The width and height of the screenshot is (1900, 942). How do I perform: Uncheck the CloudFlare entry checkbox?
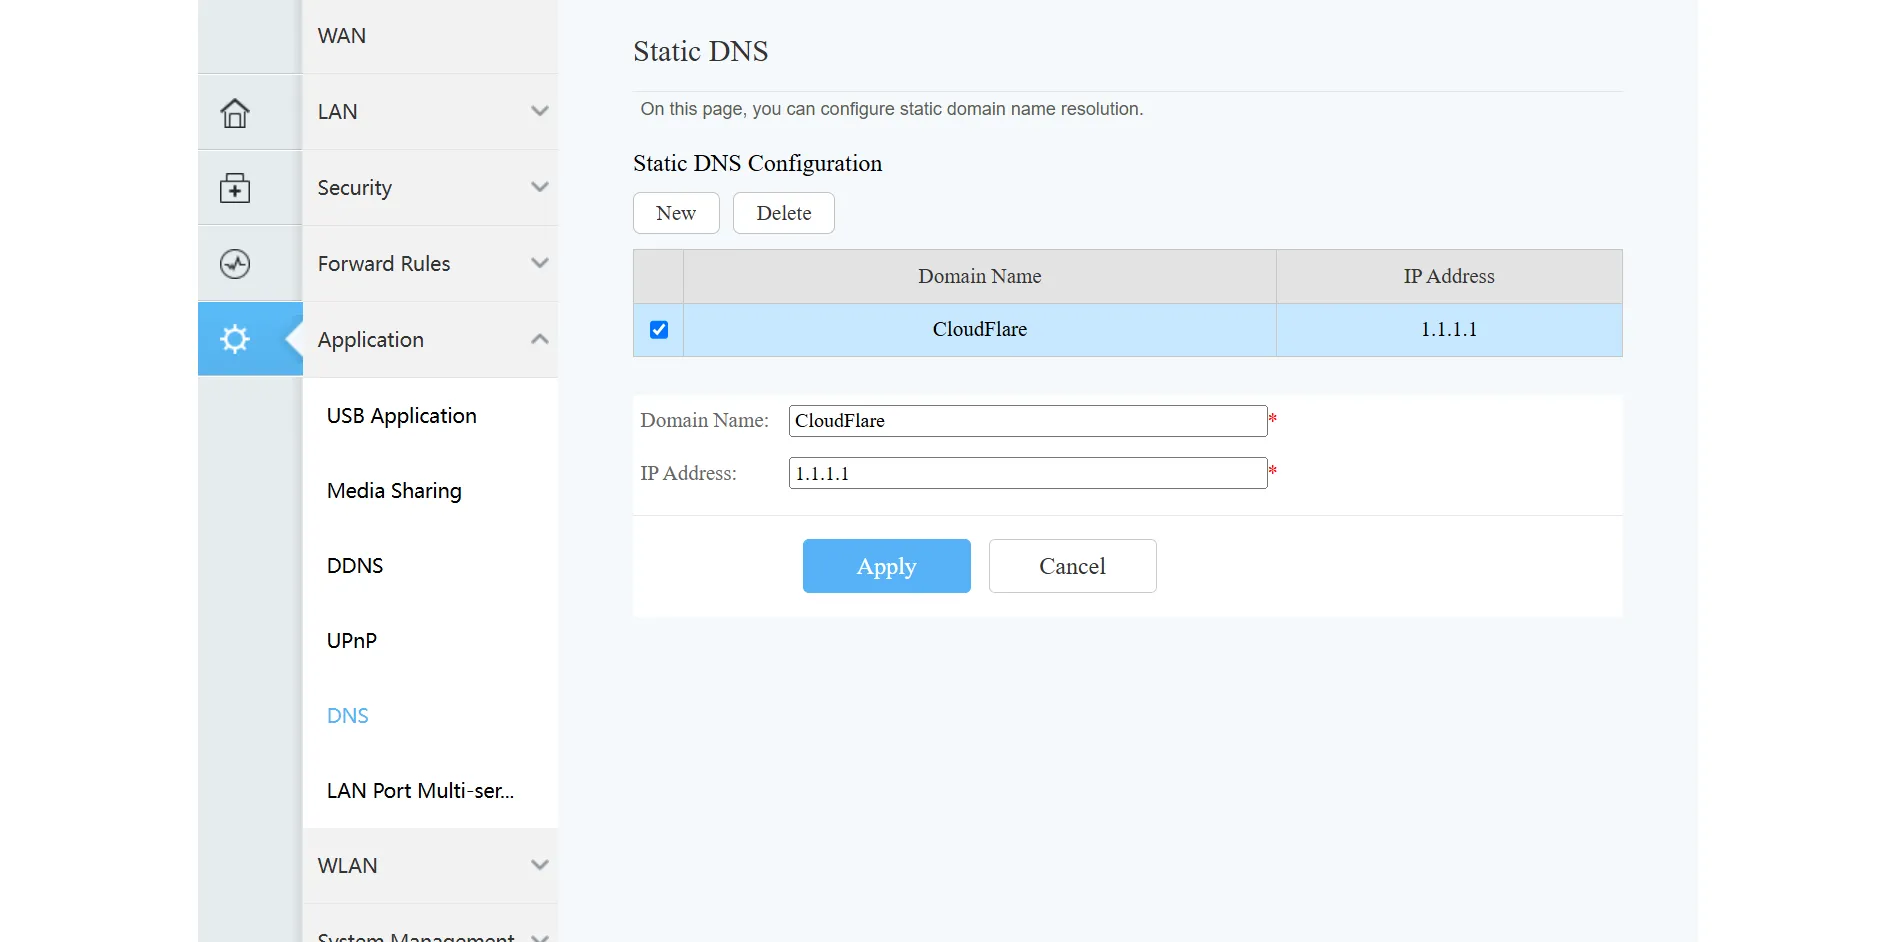point(657,329)
